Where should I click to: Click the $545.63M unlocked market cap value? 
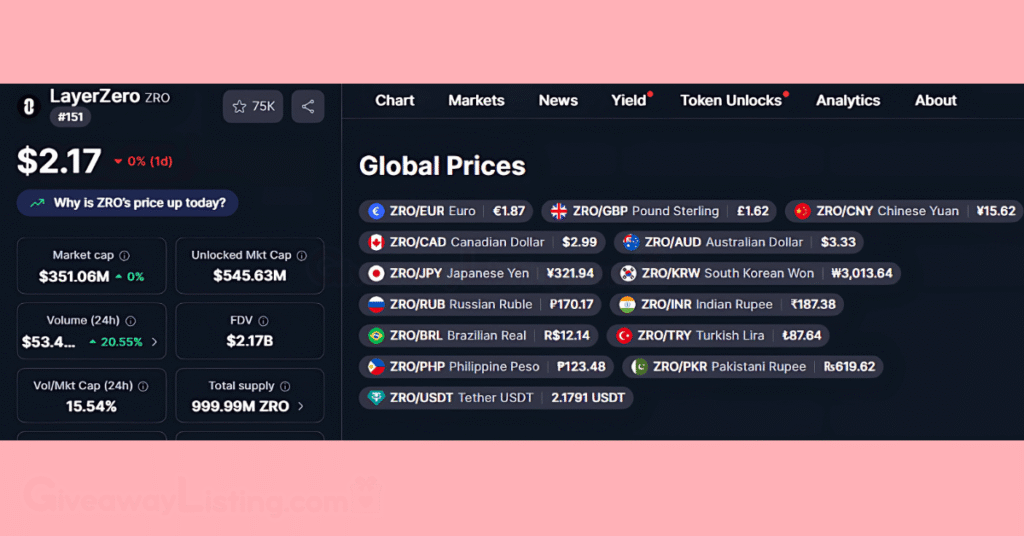point(249,276)
